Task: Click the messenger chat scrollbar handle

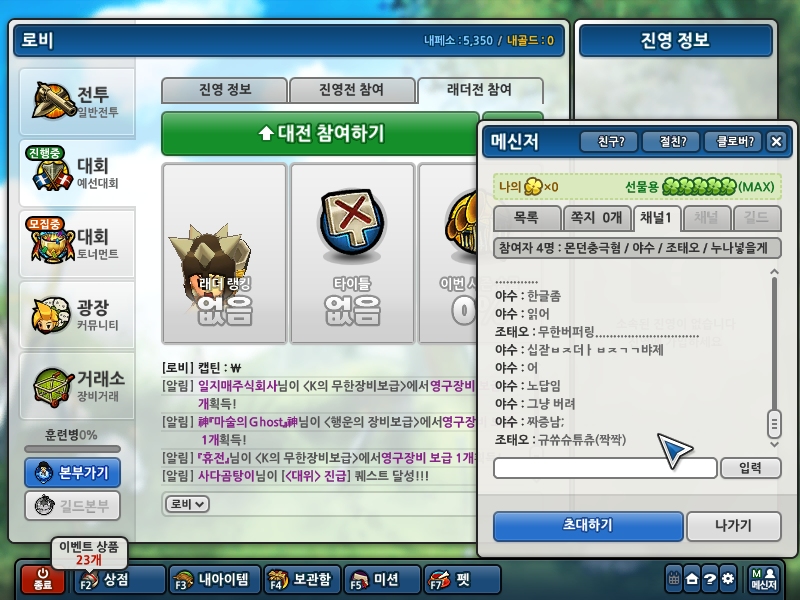Action: tap(774, 423)
